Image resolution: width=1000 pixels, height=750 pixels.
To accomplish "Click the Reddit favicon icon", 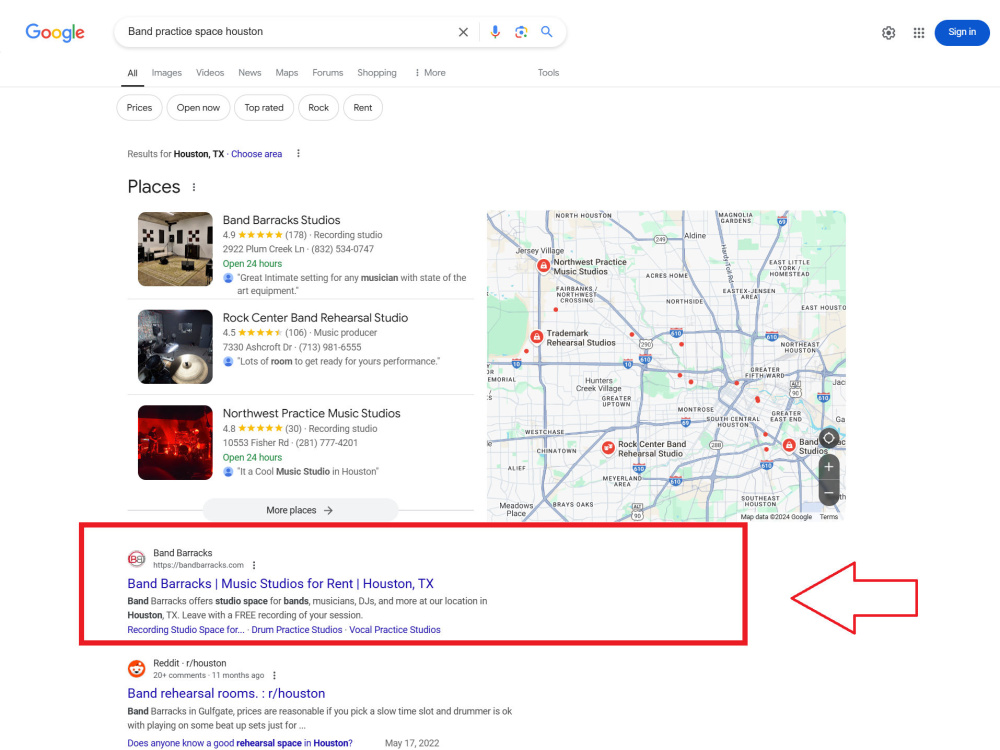I will pos(136,668).
